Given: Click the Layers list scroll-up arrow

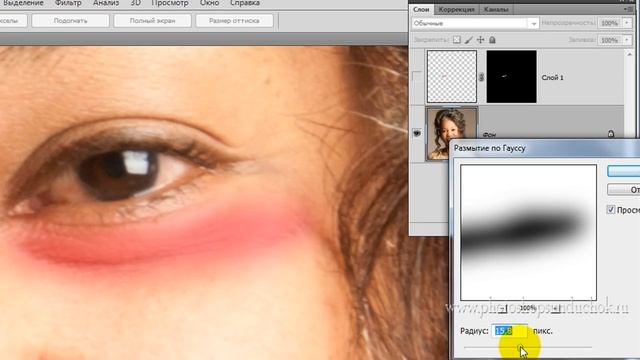Looking at the screenshot, I should pos(629,54).
